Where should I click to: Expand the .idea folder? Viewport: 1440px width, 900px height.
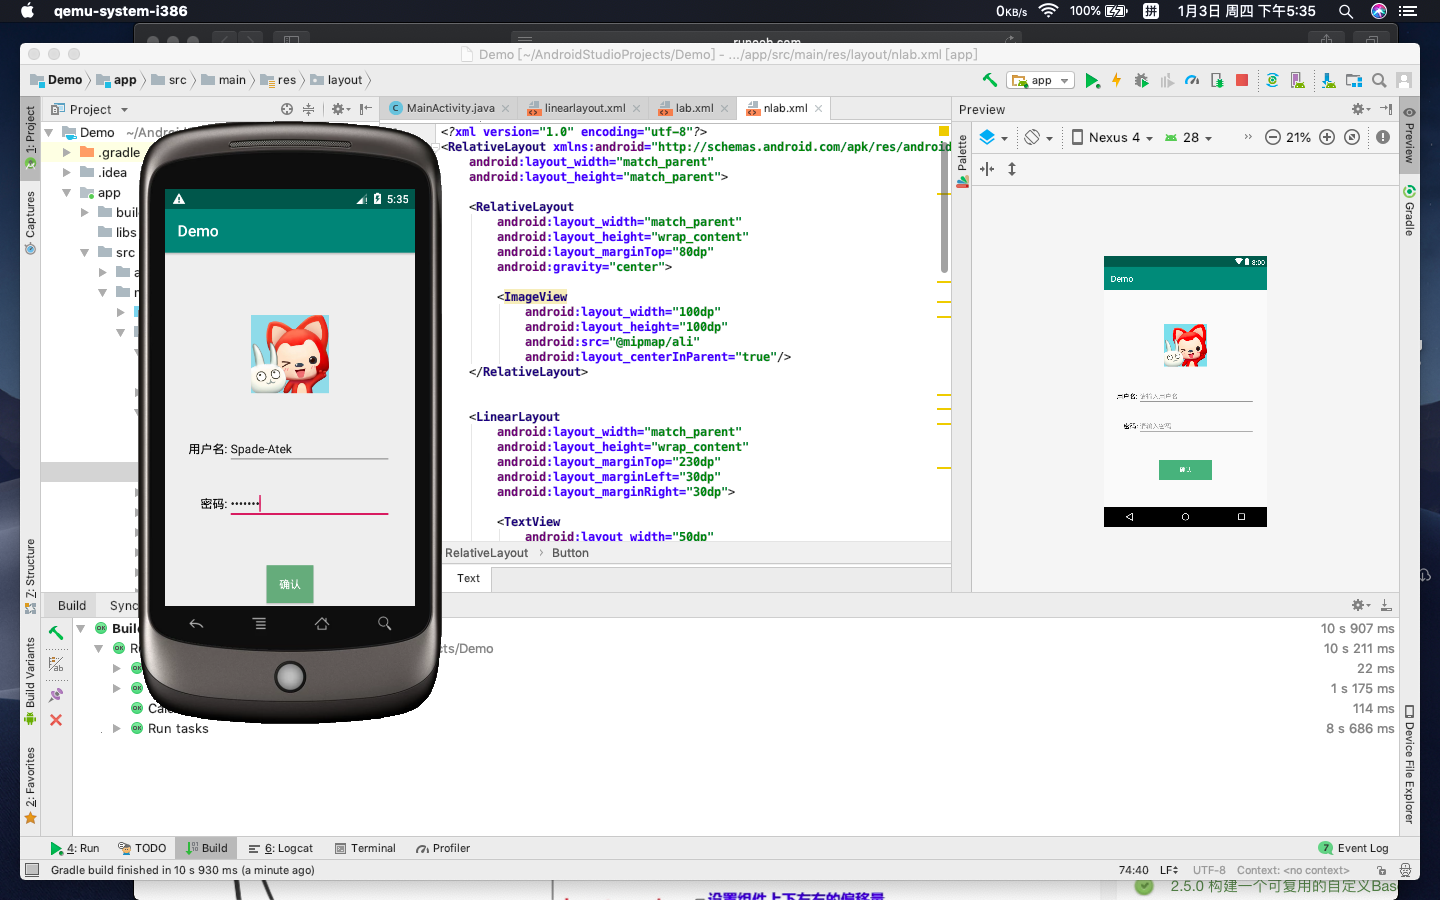coord(67,172)
